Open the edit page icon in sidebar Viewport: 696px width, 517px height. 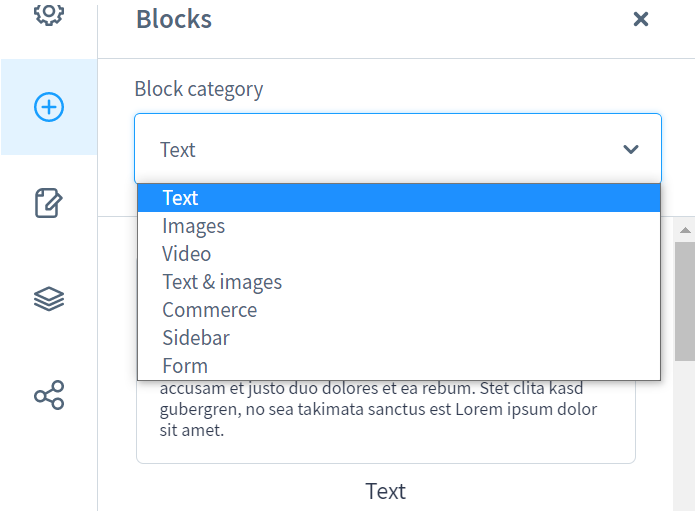pos(49,203)
